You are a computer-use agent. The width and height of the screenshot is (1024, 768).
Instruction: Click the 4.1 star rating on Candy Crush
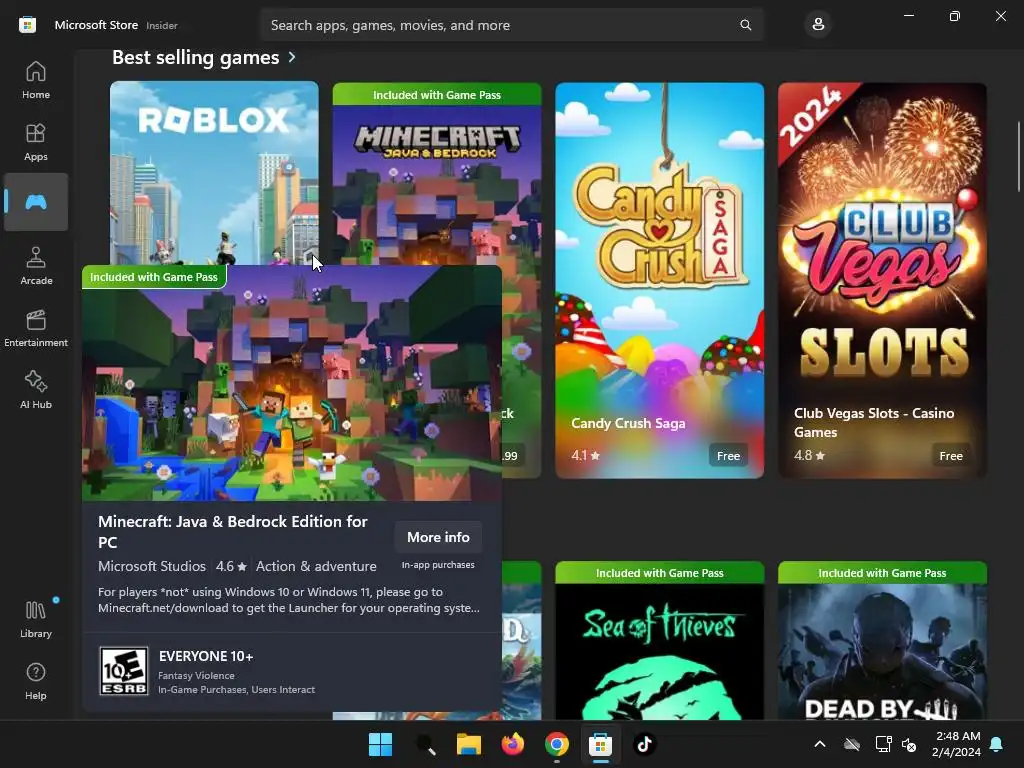click(585, 456)
